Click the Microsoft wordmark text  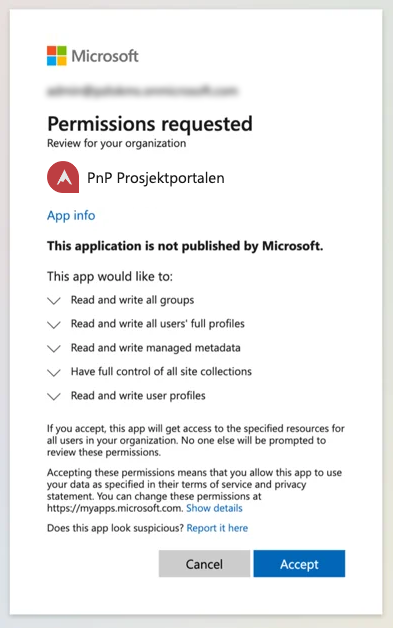tap(105, 56)
